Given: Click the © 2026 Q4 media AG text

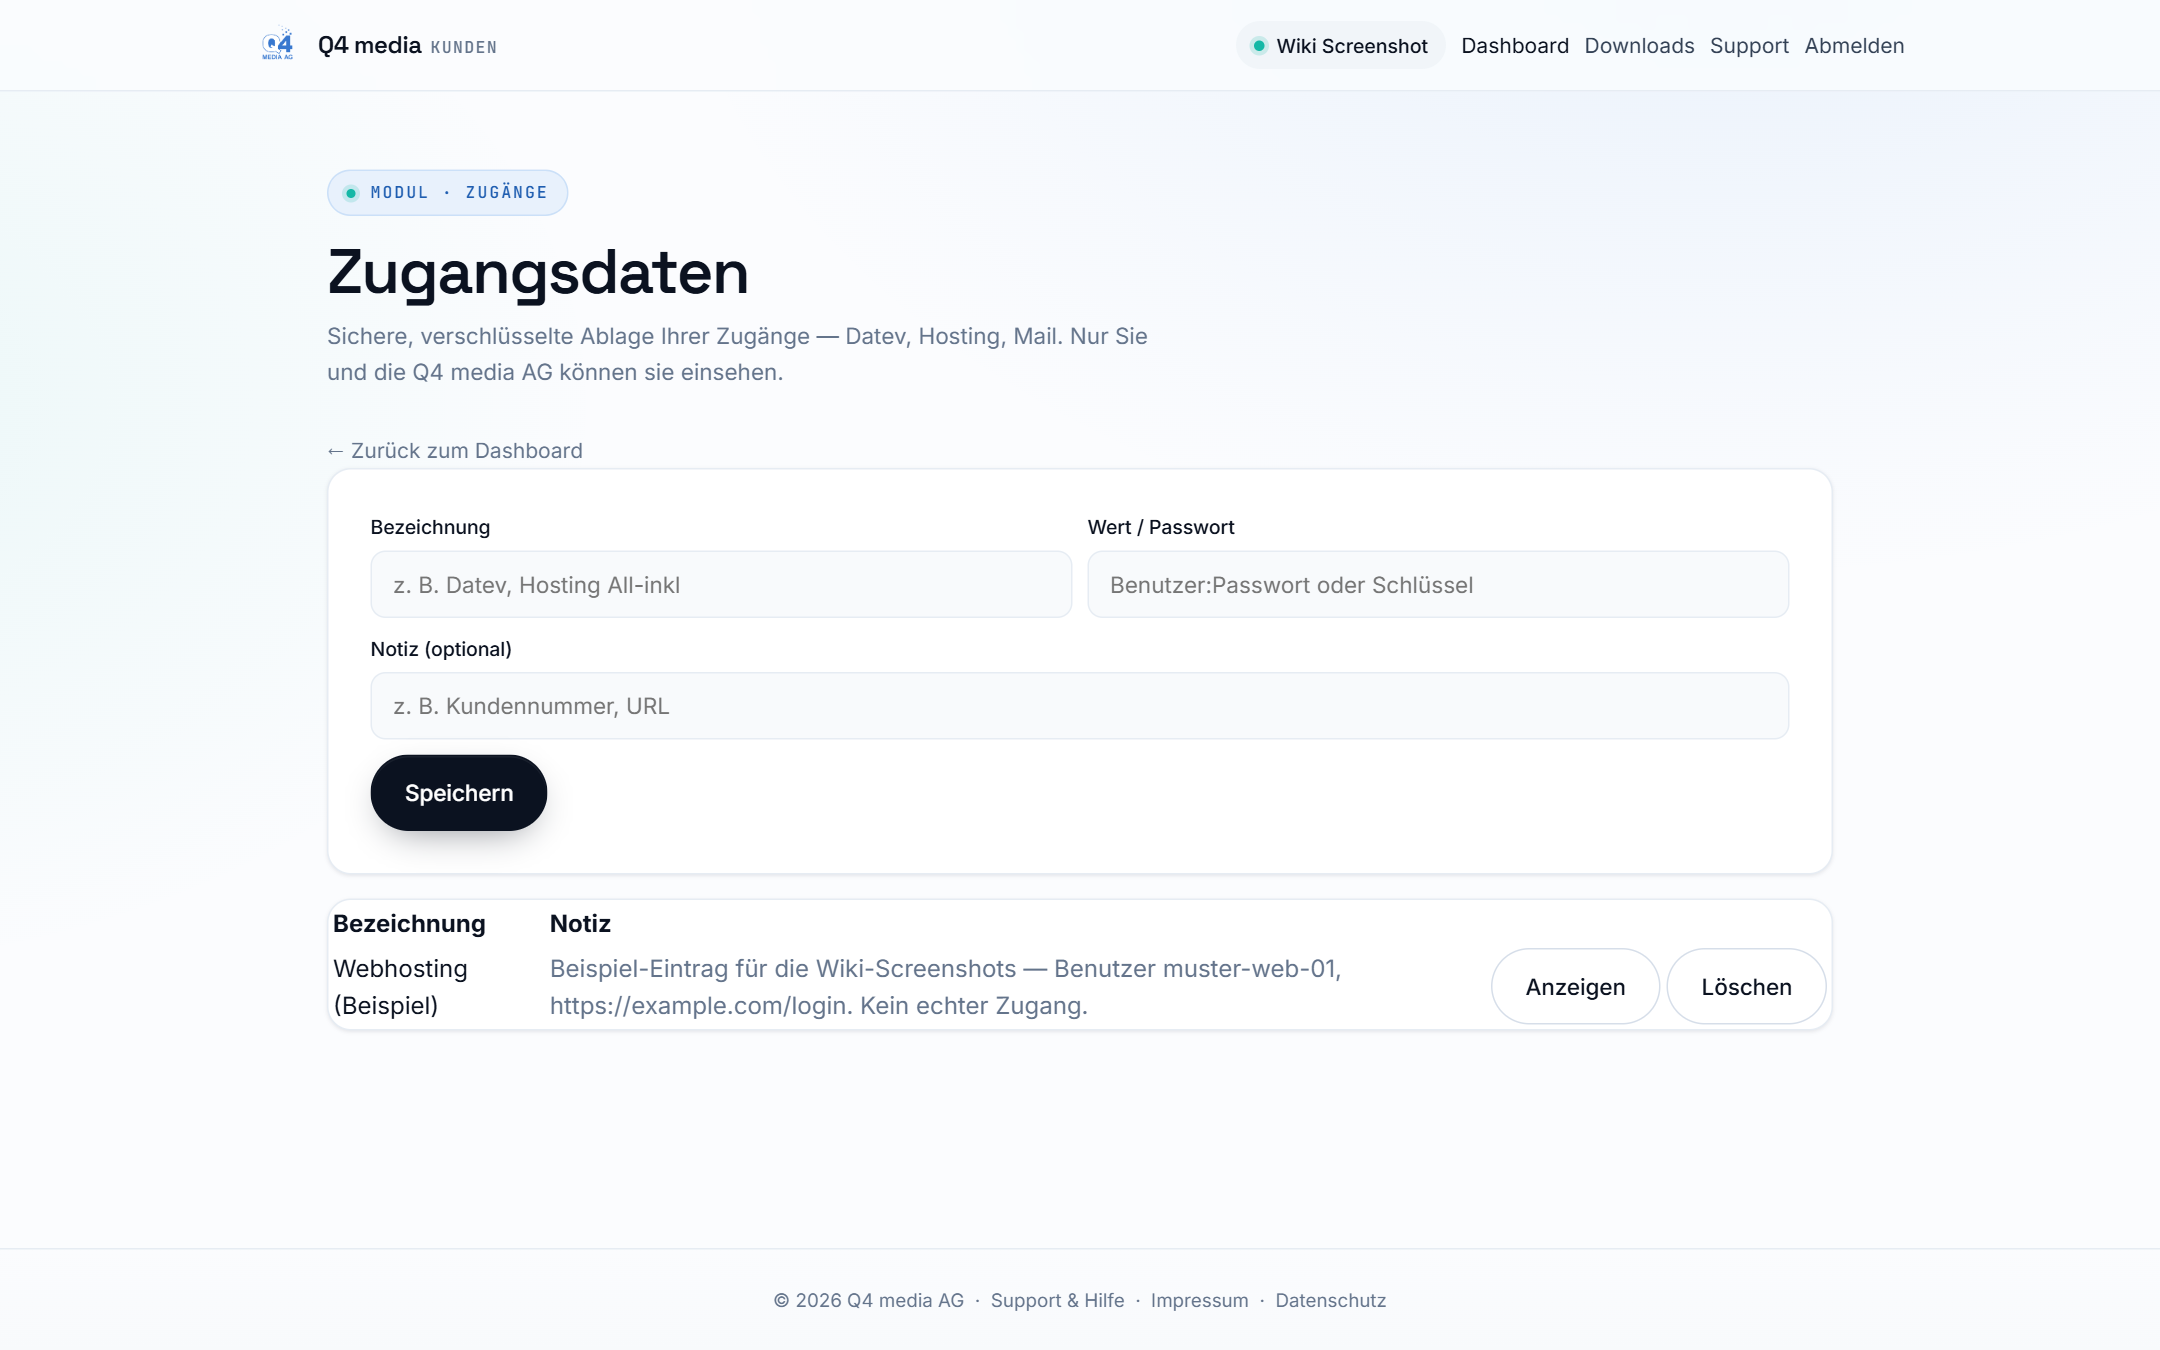Looking at the screenshot, I should tap(868, 1300).
